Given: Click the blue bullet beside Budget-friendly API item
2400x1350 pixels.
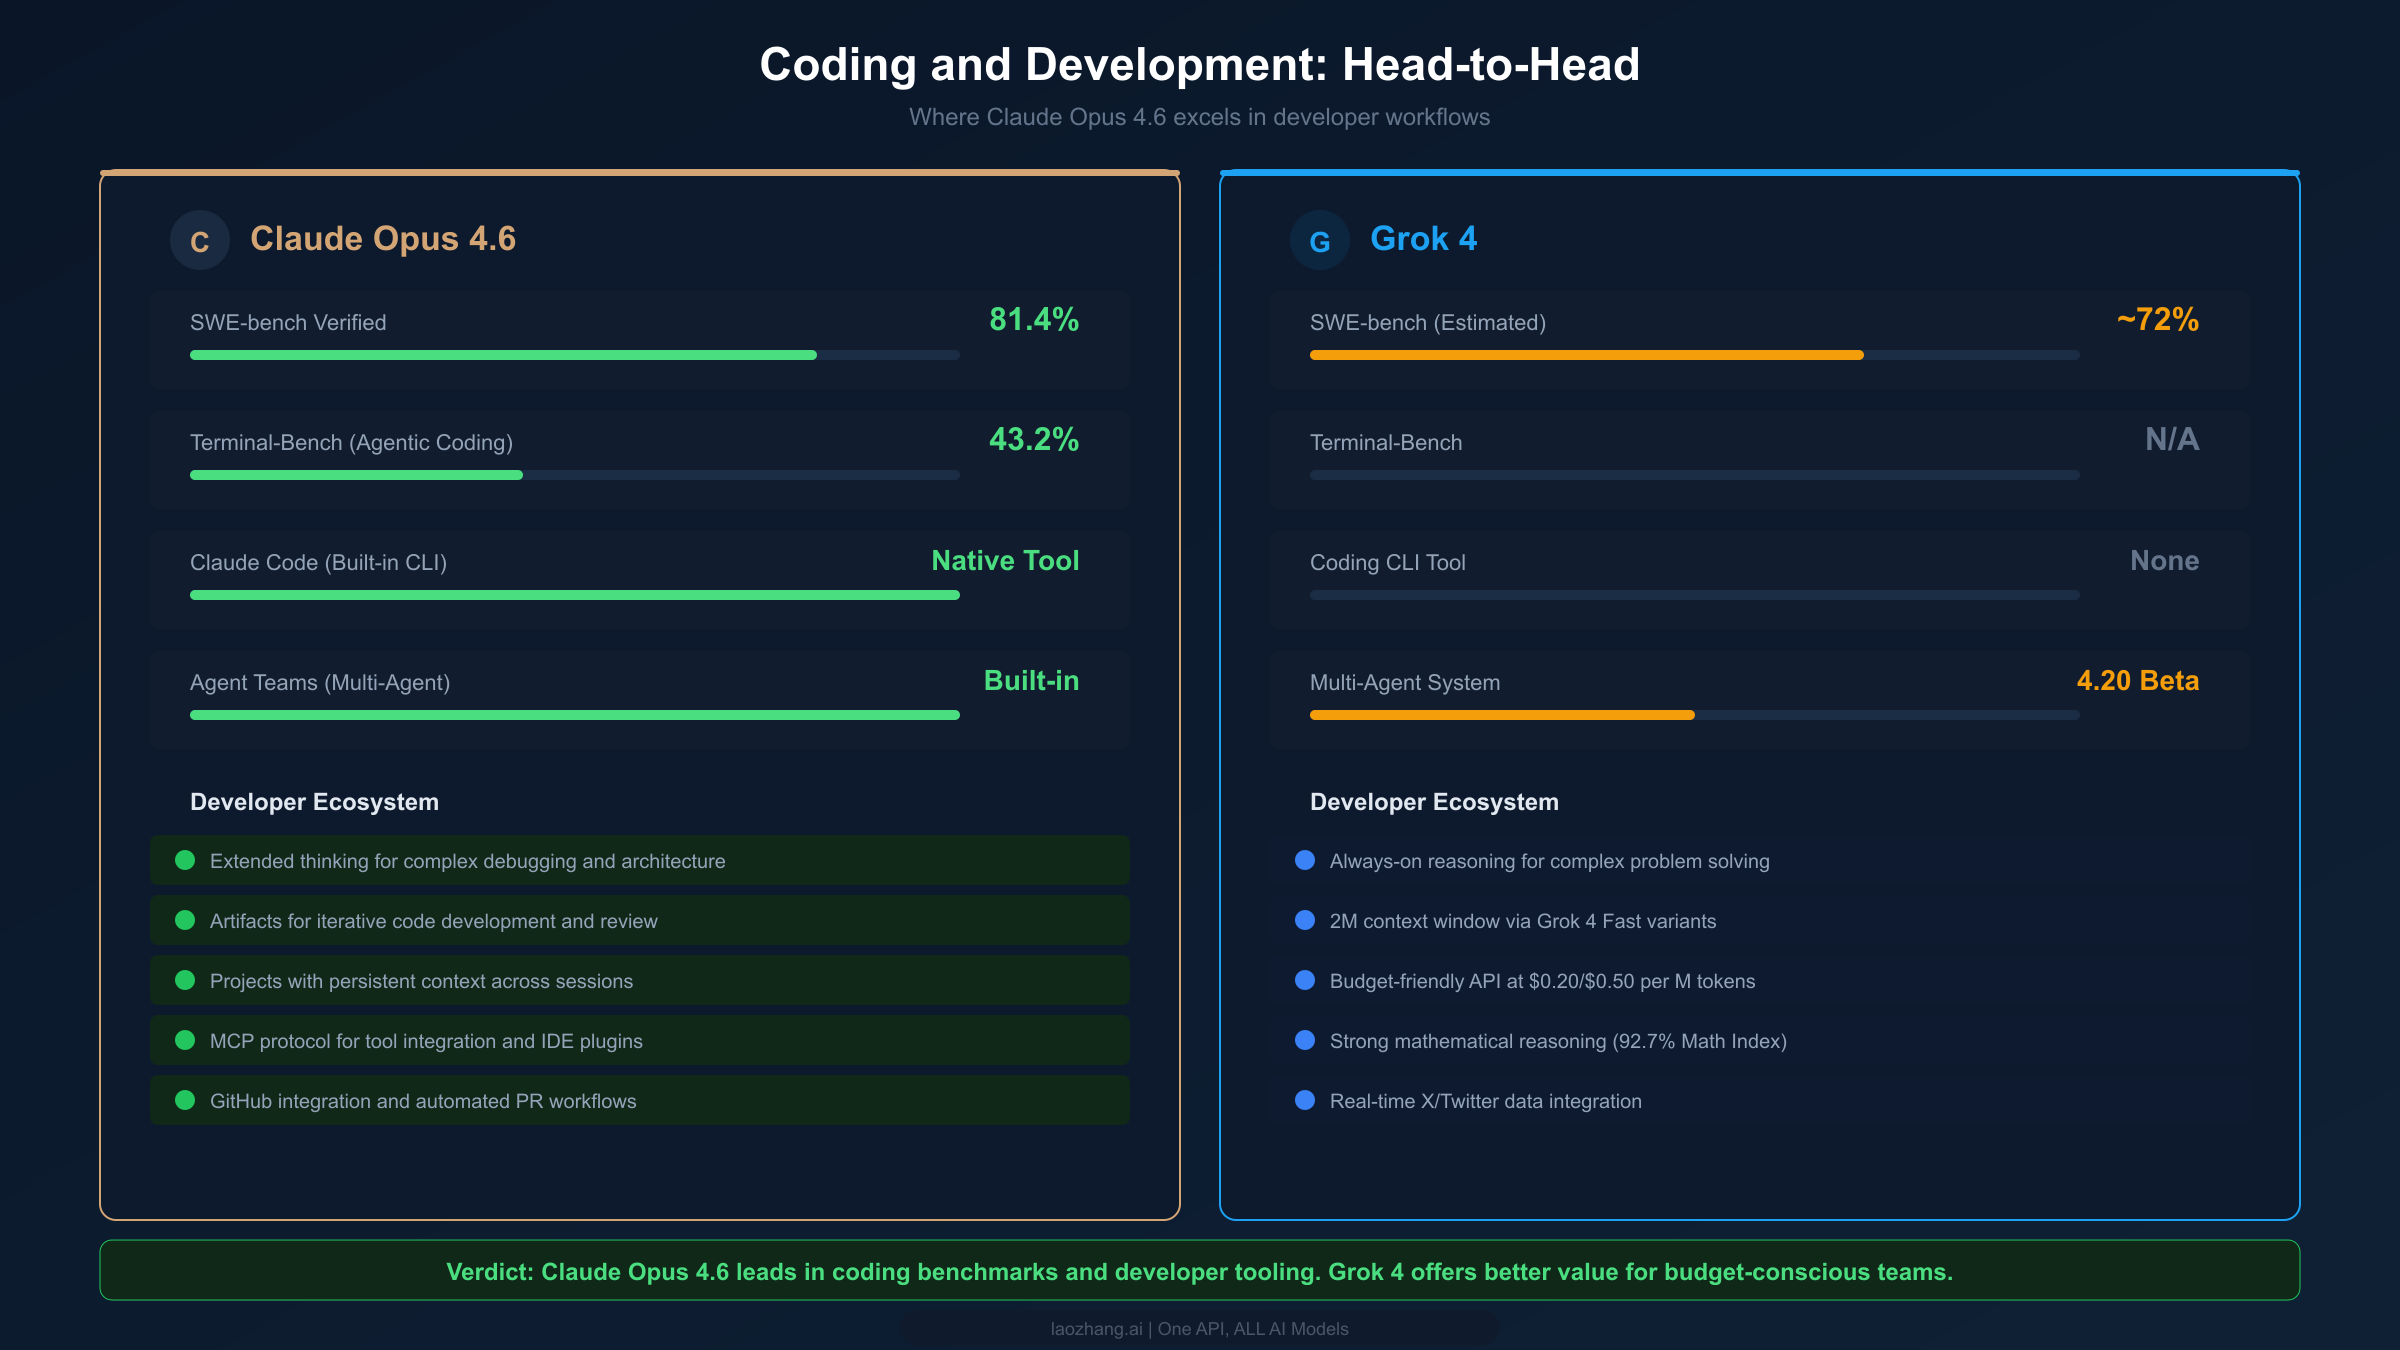Looking at the screenshot, I should [1304, 980].
